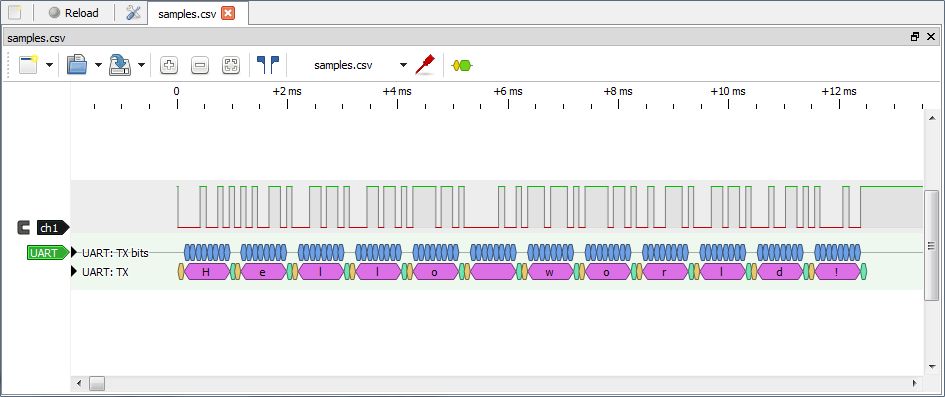Screen dimensions: 945x397
Task: Click the 'w' decoded annotation
Action: [550, 272]
